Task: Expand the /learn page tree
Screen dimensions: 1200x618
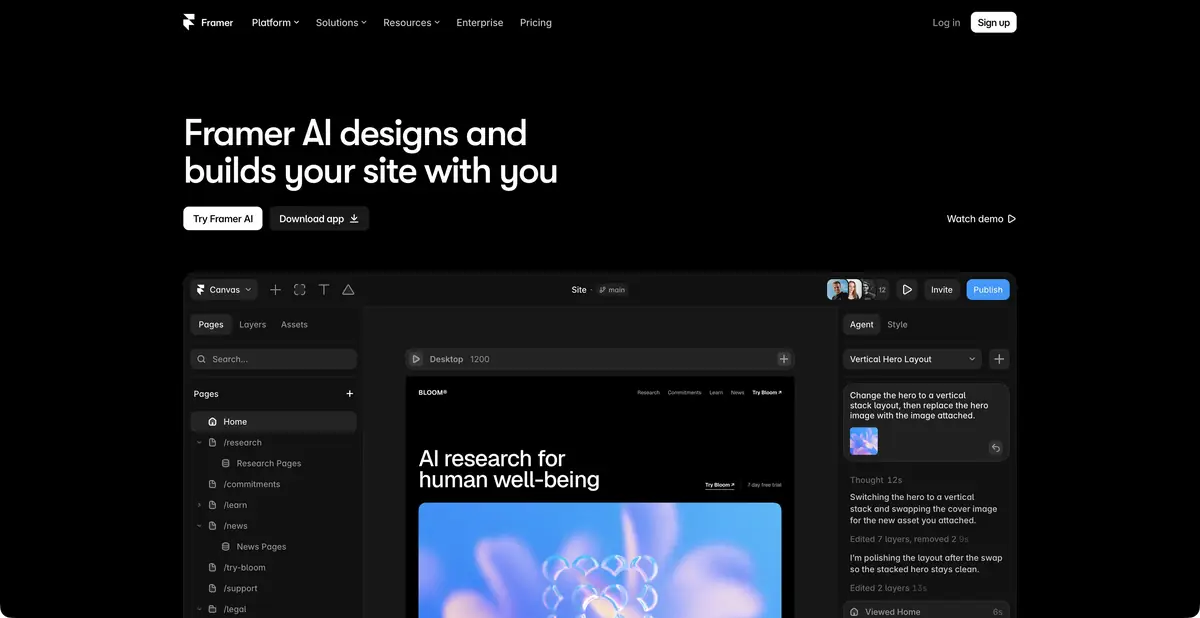Action: [x=199, y=506]
